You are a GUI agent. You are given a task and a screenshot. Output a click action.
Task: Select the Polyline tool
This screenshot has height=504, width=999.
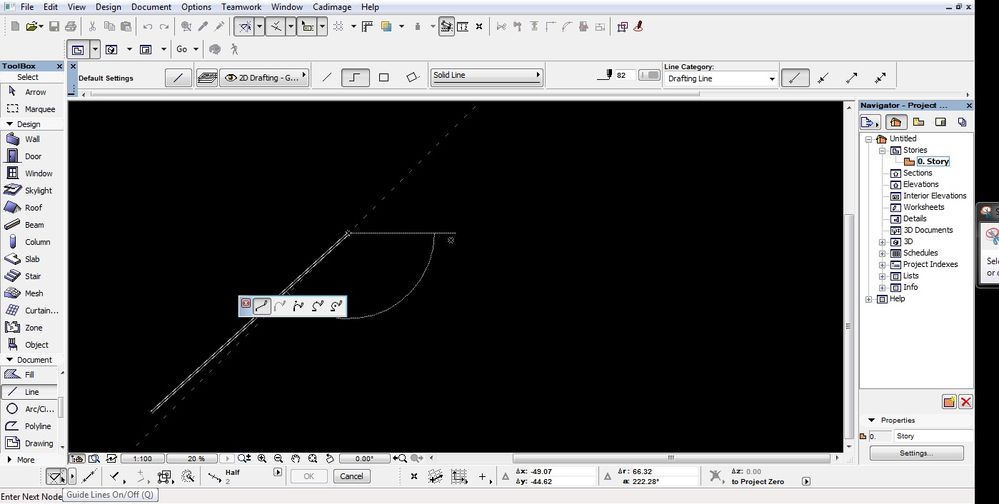(29, 426)
